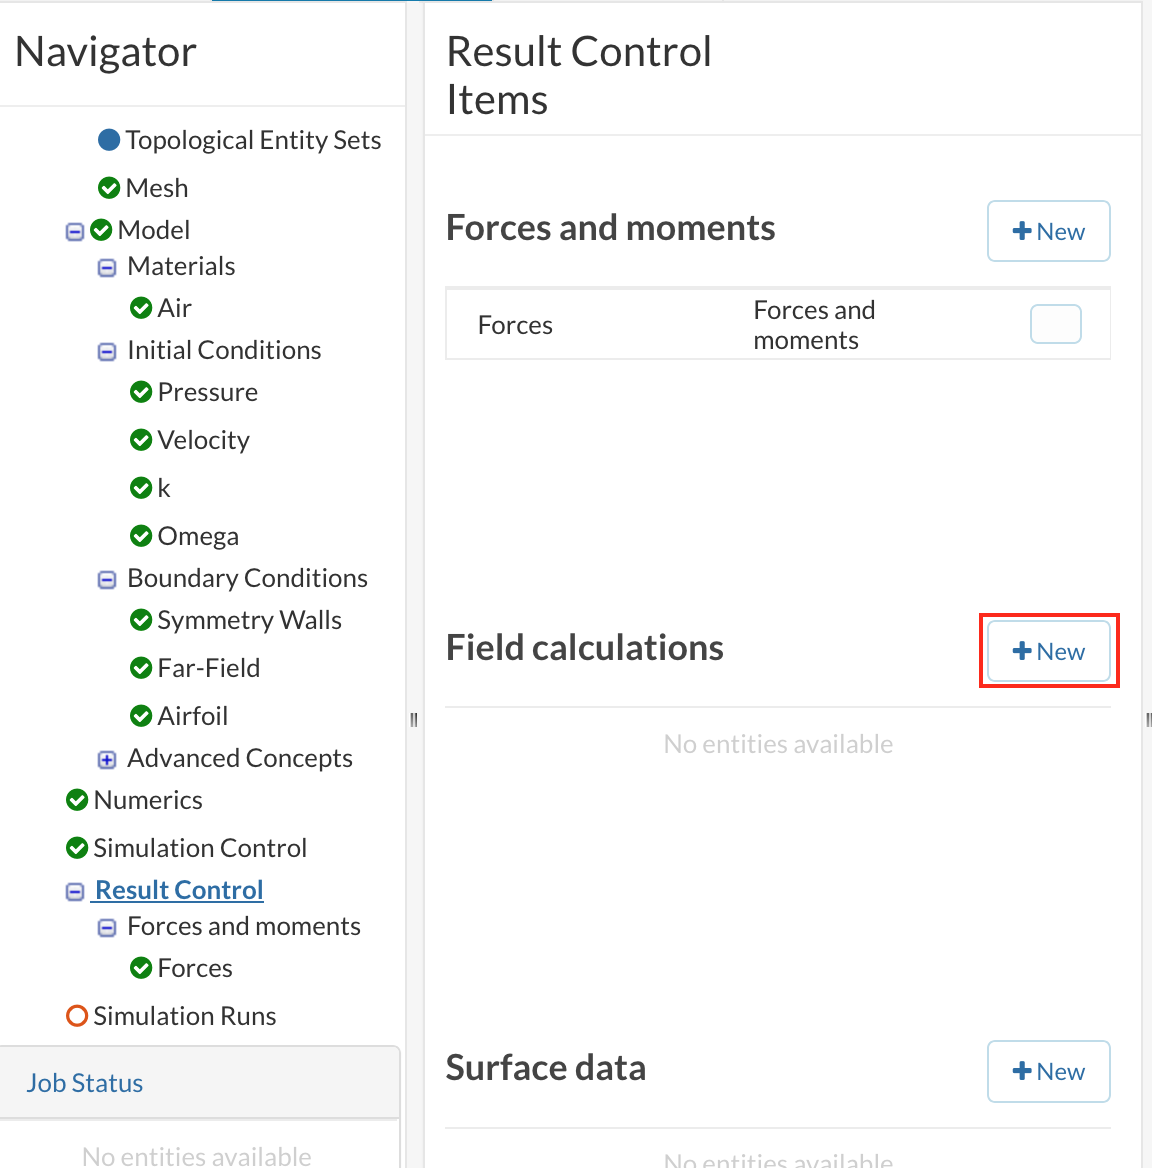Click the blue circle icon beside Topological Entity Sets
The height and width of the screenshot is (1168, 1152).
coord(109,140)
